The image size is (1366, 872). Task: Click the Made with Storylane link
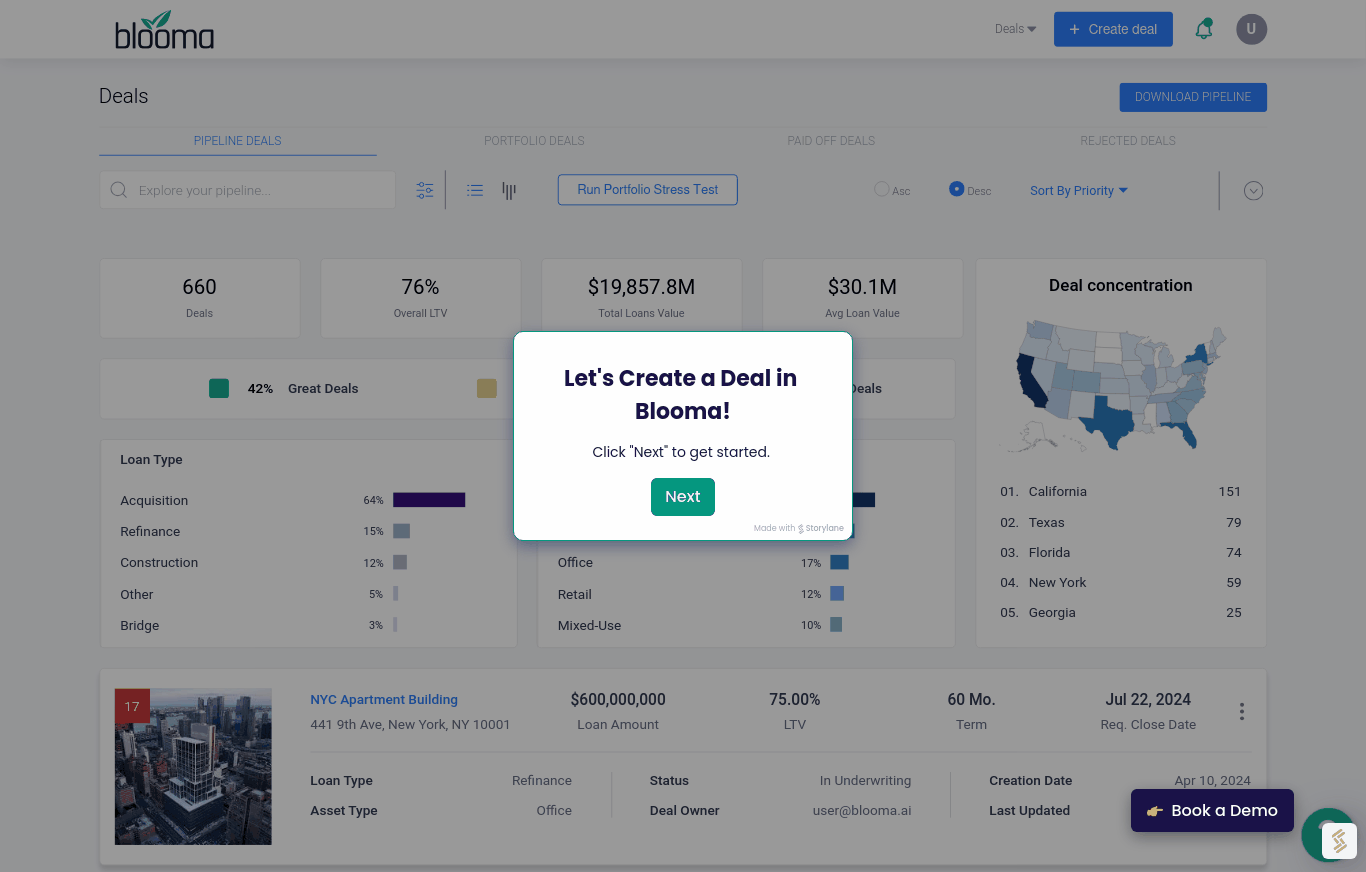tap(799, 528)
